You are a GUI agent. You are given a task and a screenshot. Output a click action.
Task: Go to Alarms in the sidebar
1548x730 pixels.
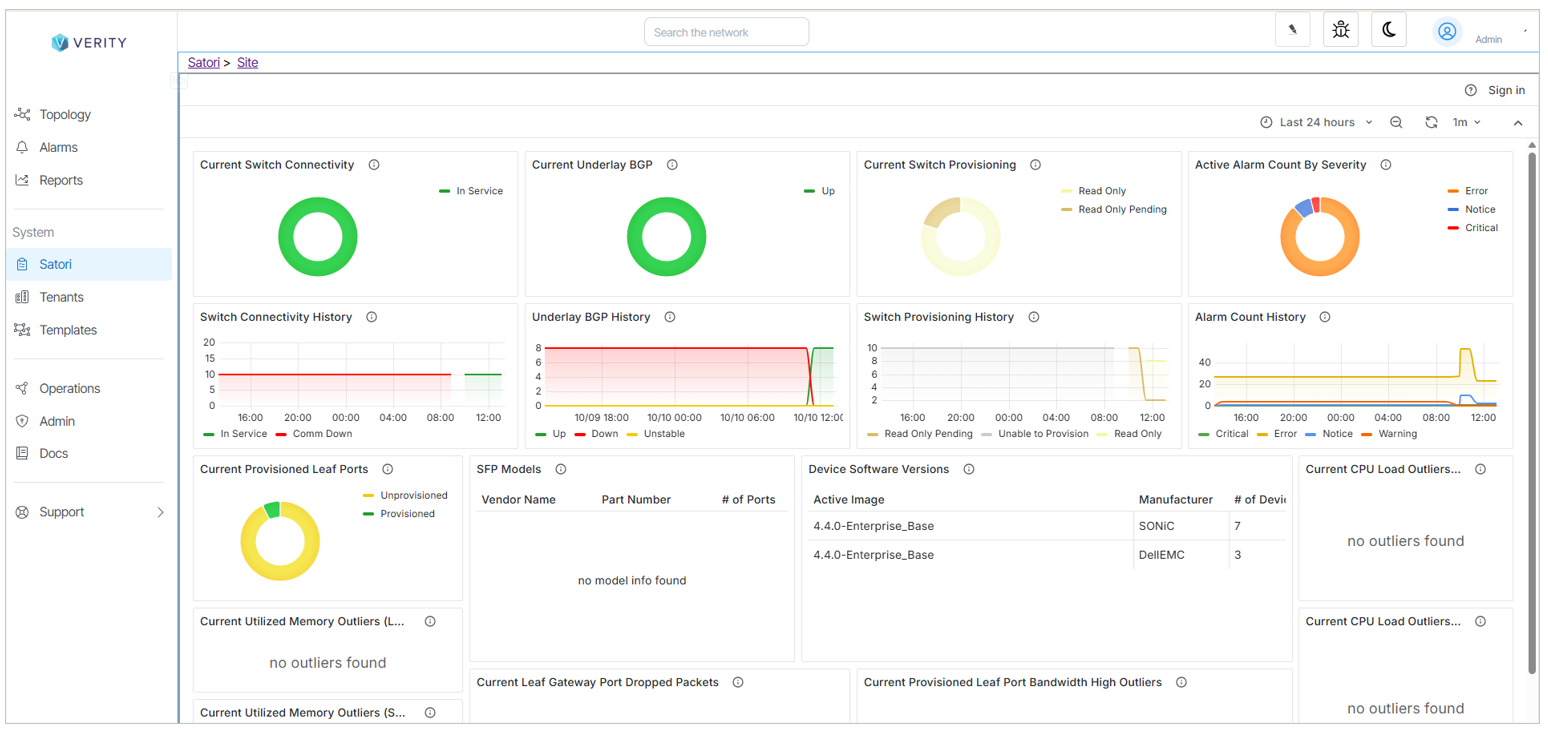58,148
